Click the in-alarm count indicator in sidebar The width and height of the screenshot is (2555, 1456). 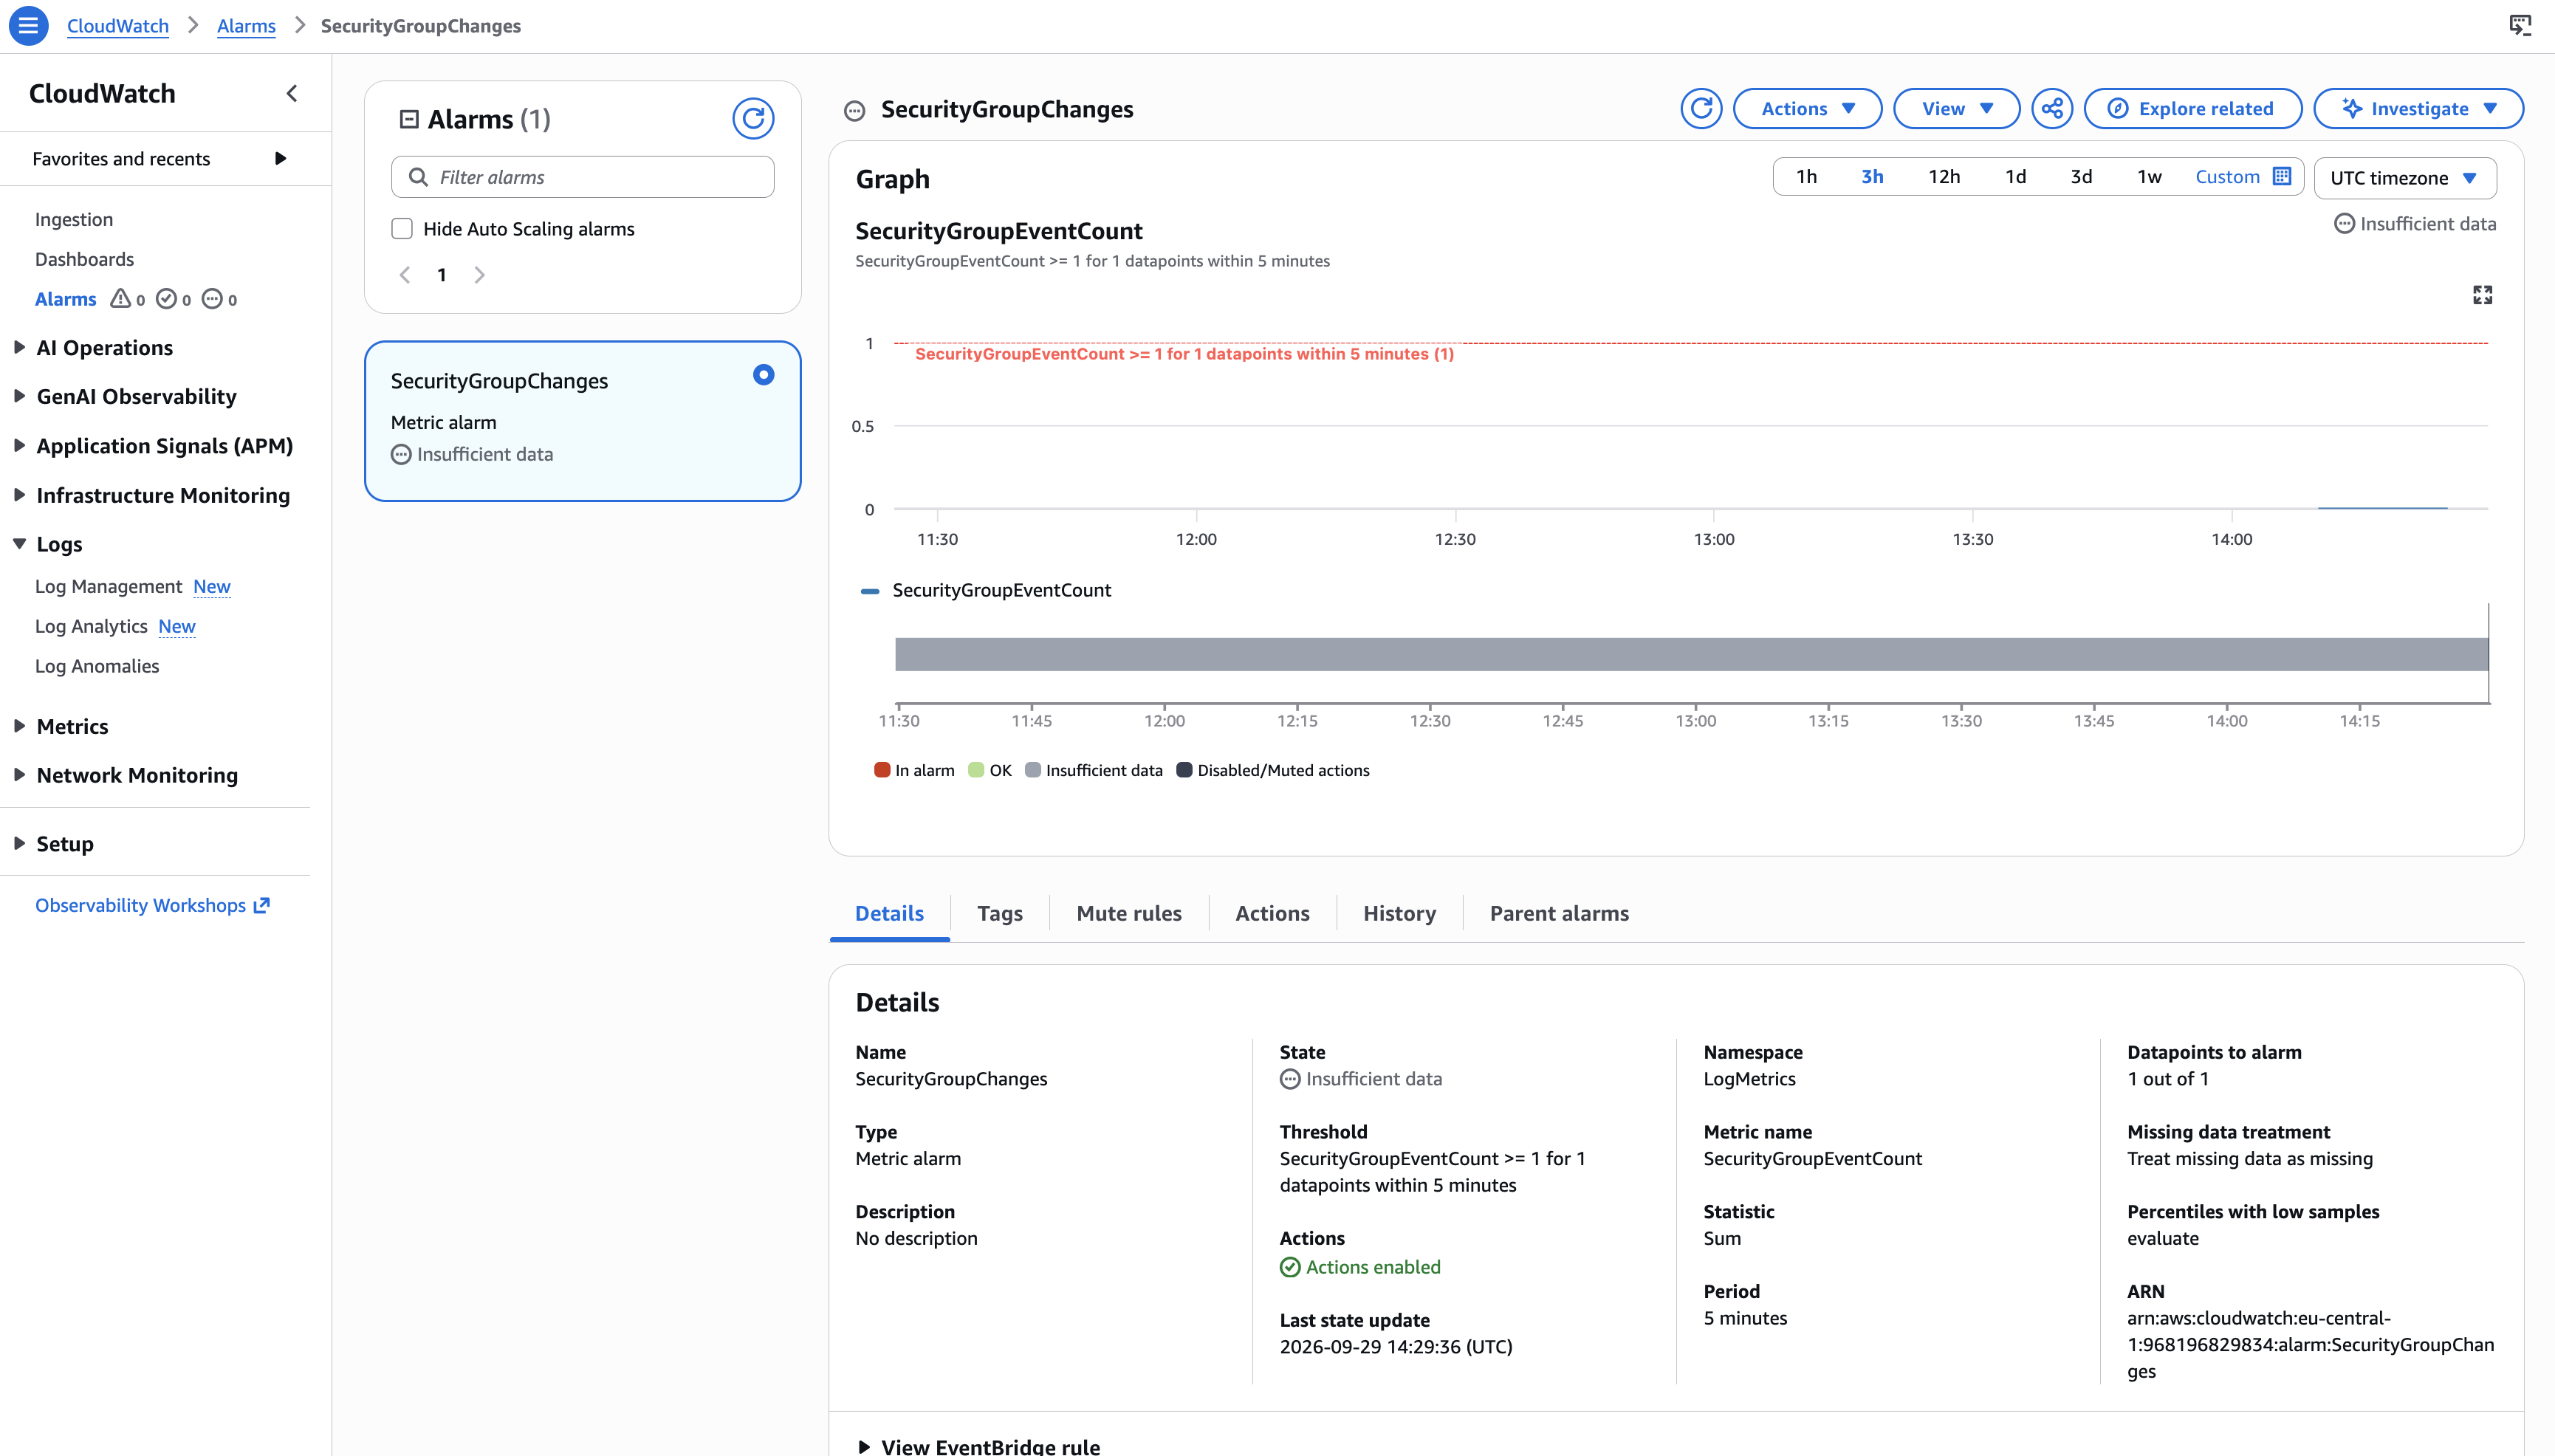(x=127, y=299)
